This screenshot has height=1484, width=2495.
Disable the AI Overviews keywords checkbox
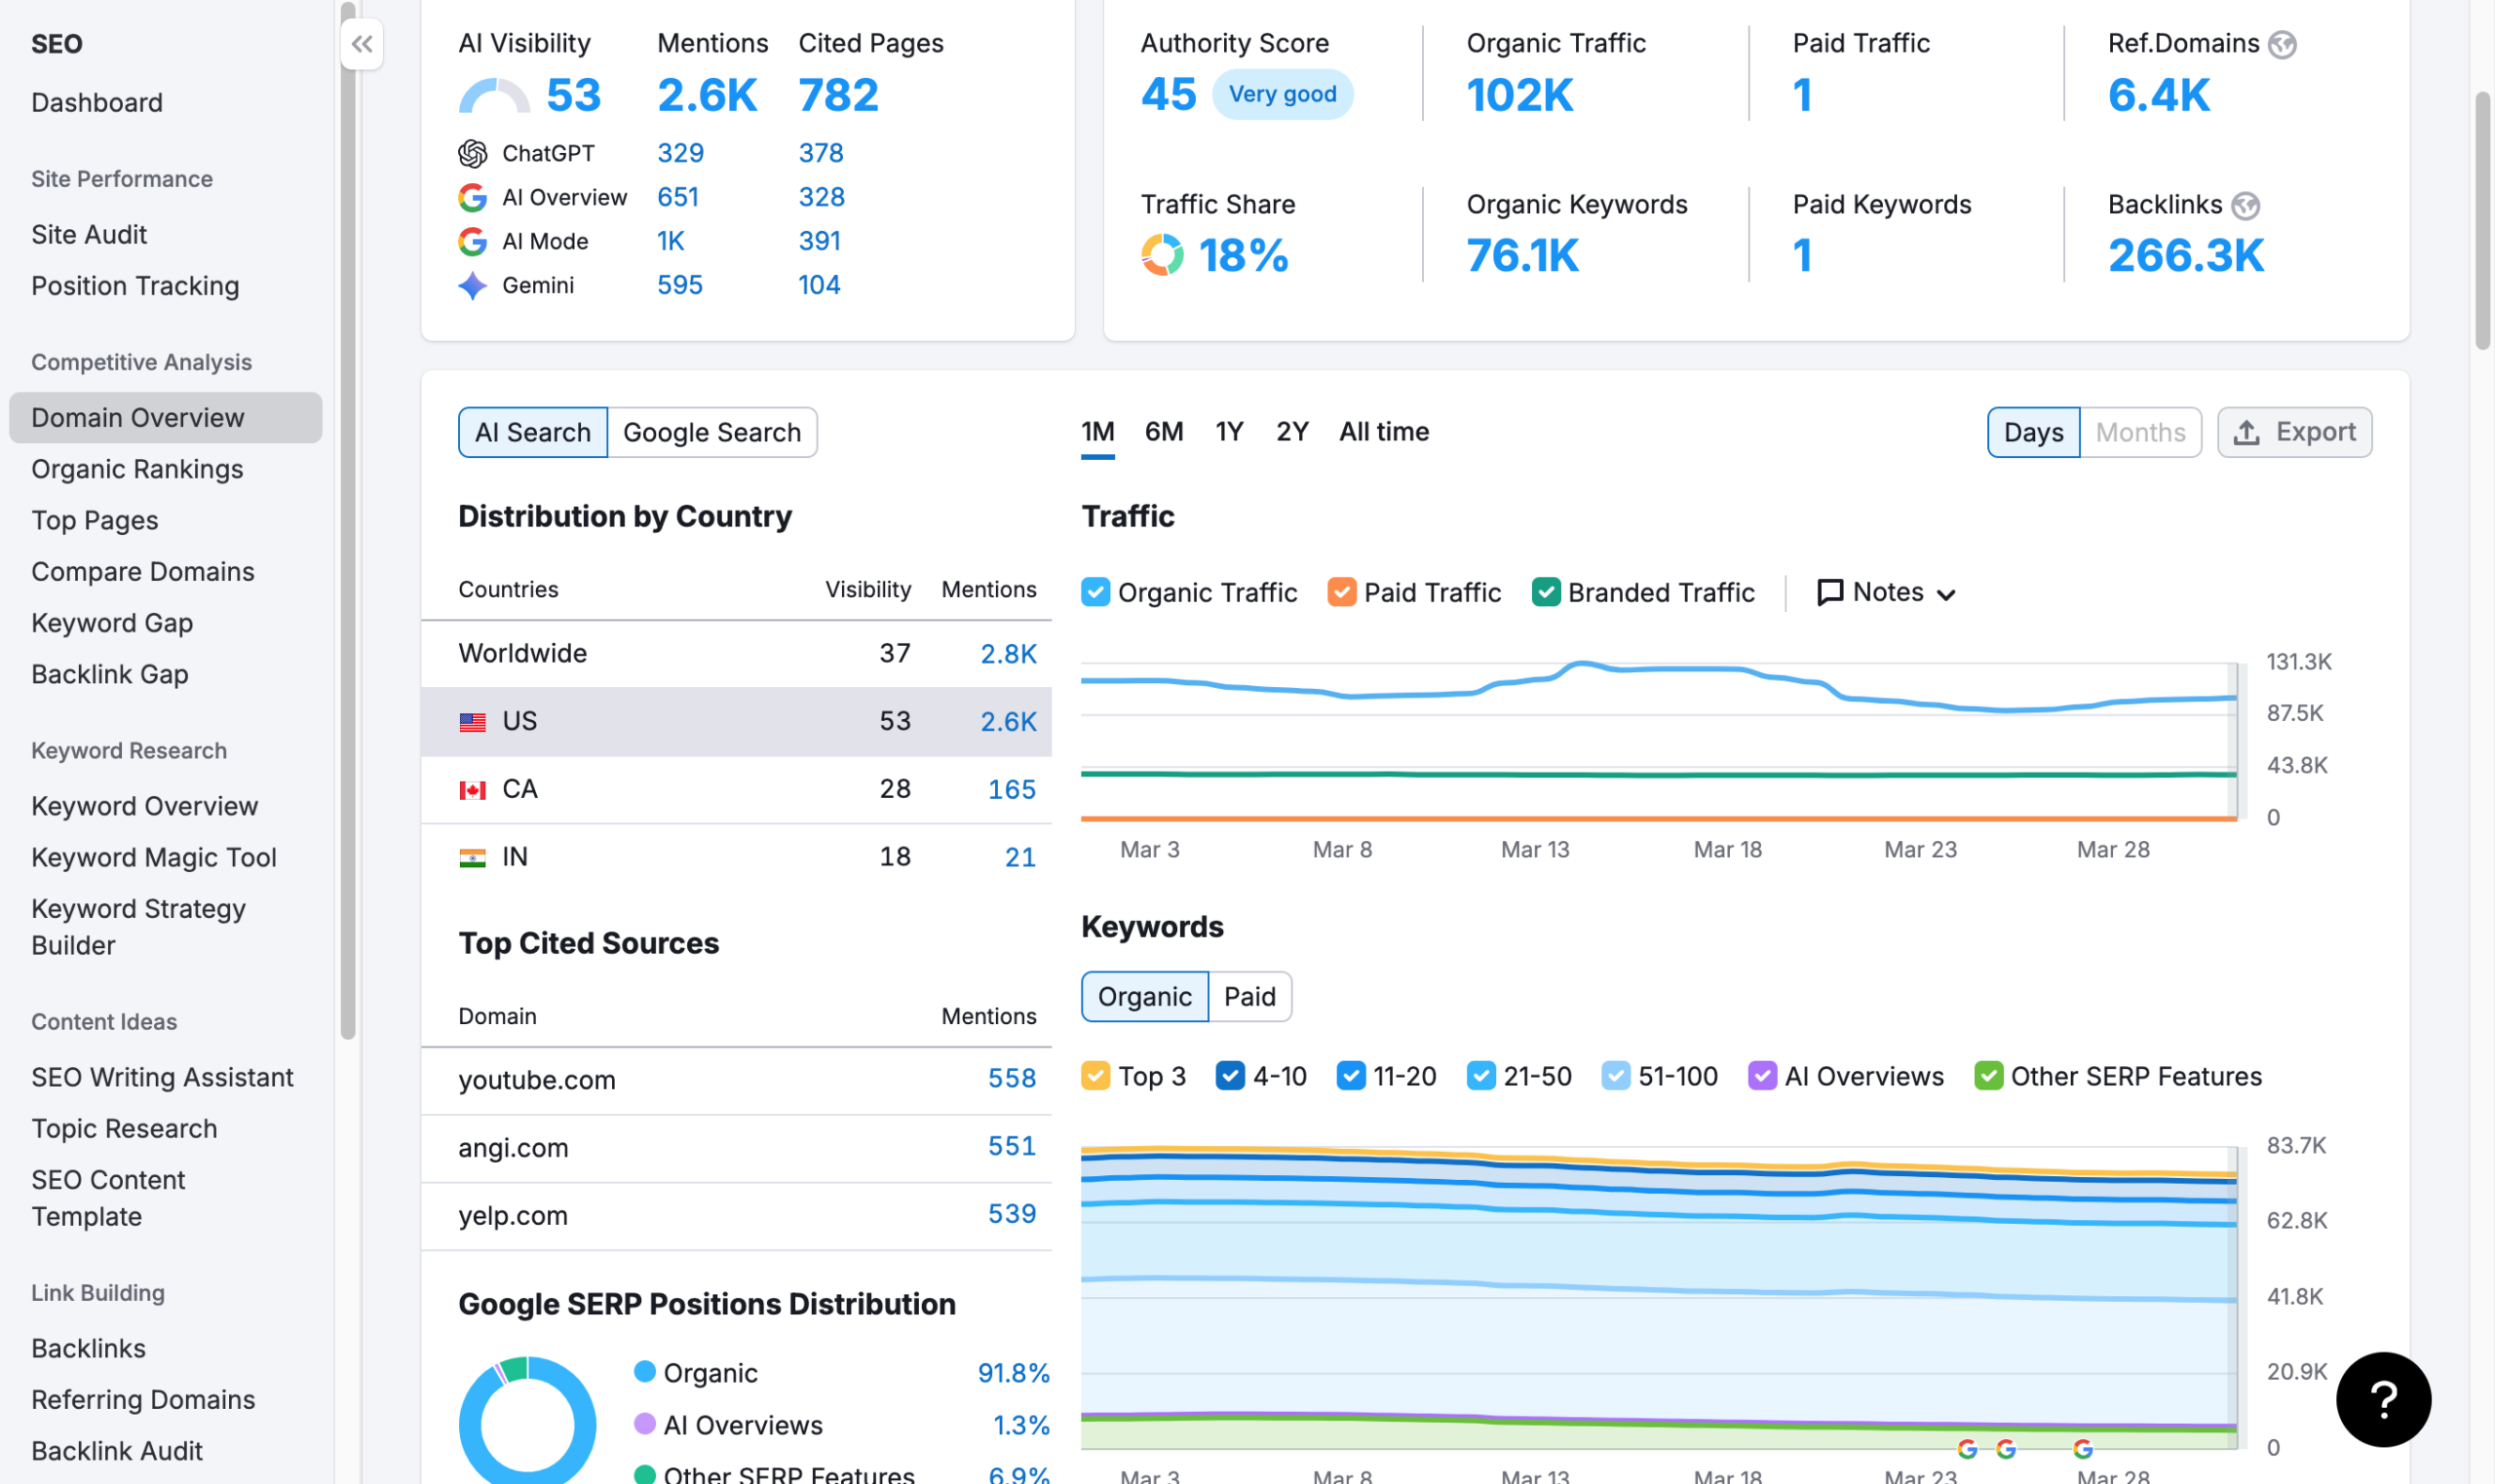(1761, 1076)
